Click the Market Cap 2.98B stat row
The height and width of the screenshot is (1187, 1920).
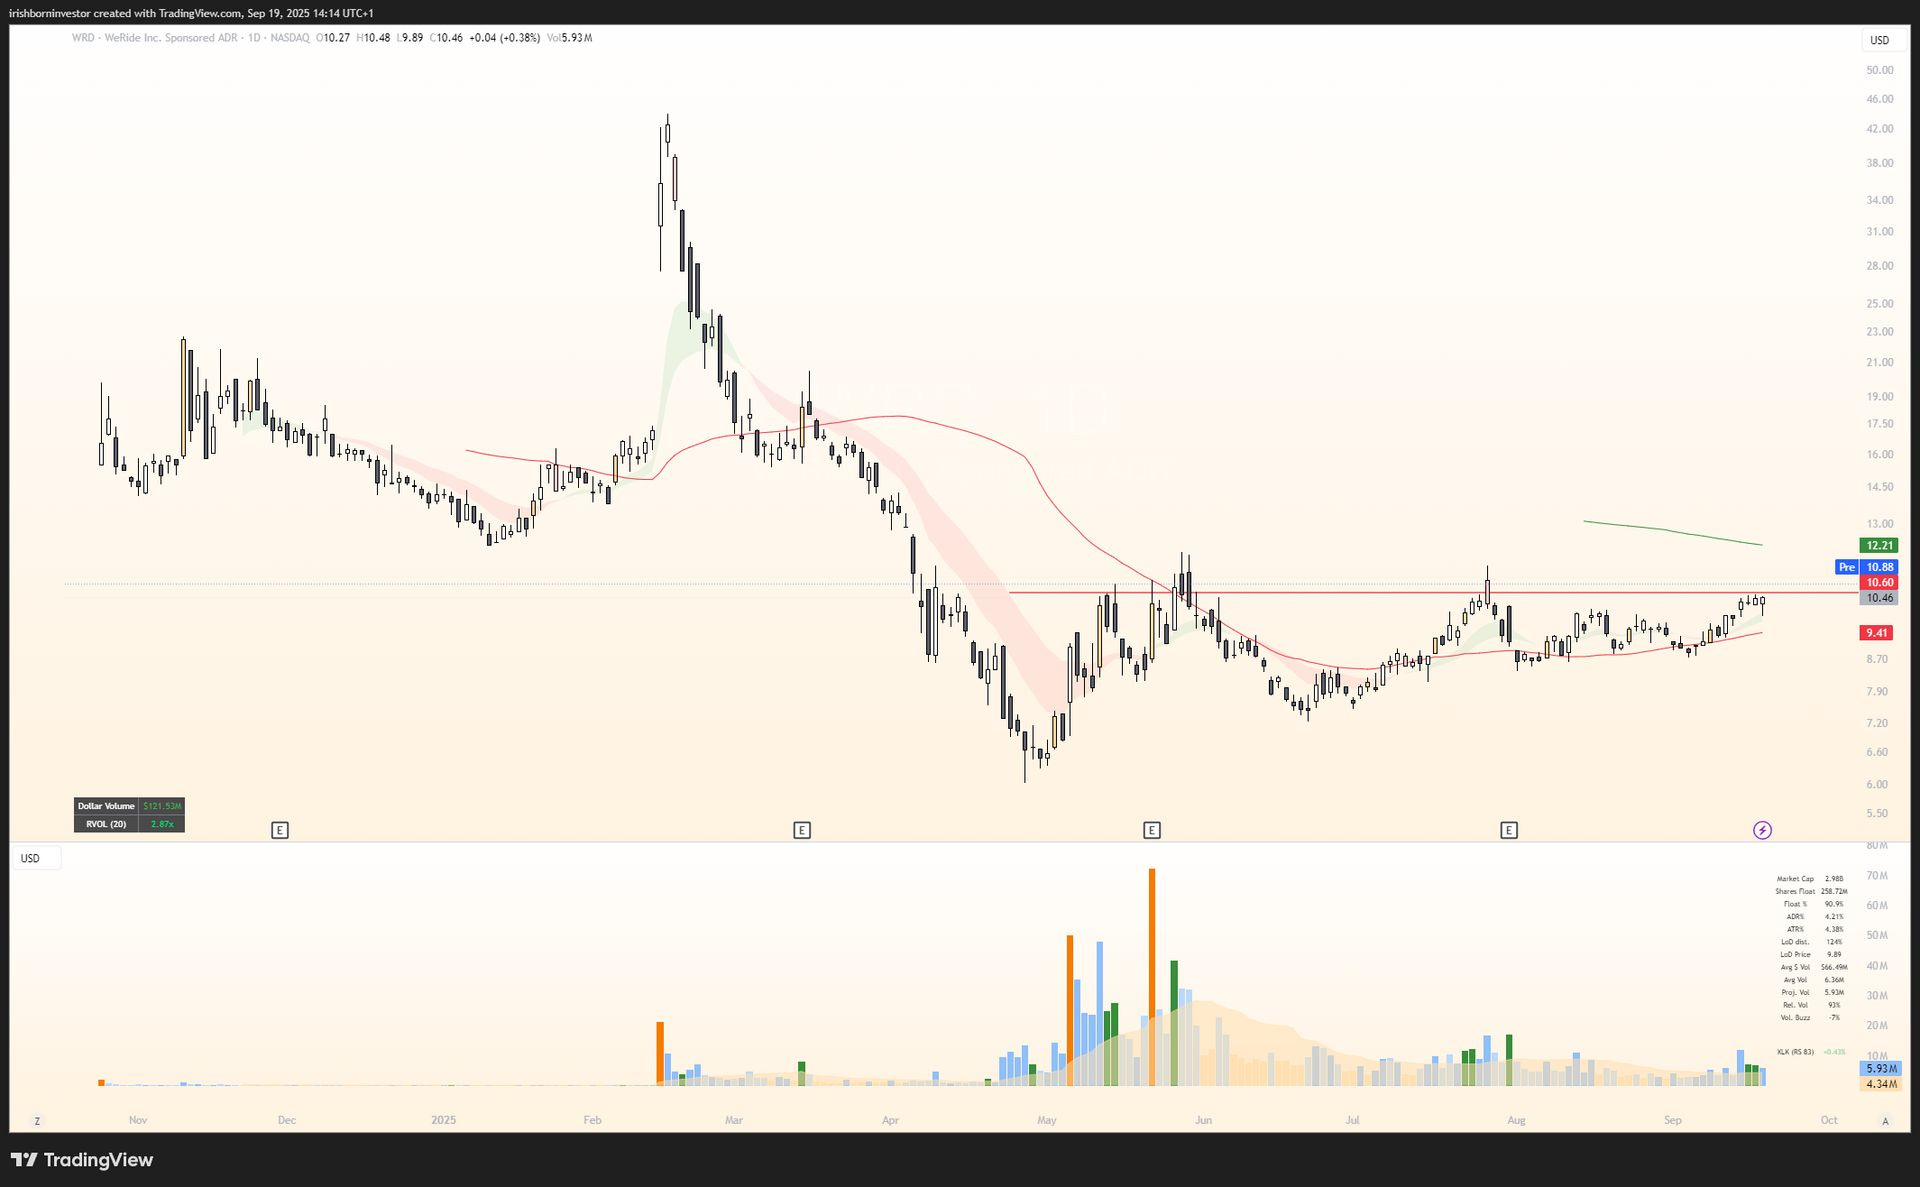(x=1811, y=879)
